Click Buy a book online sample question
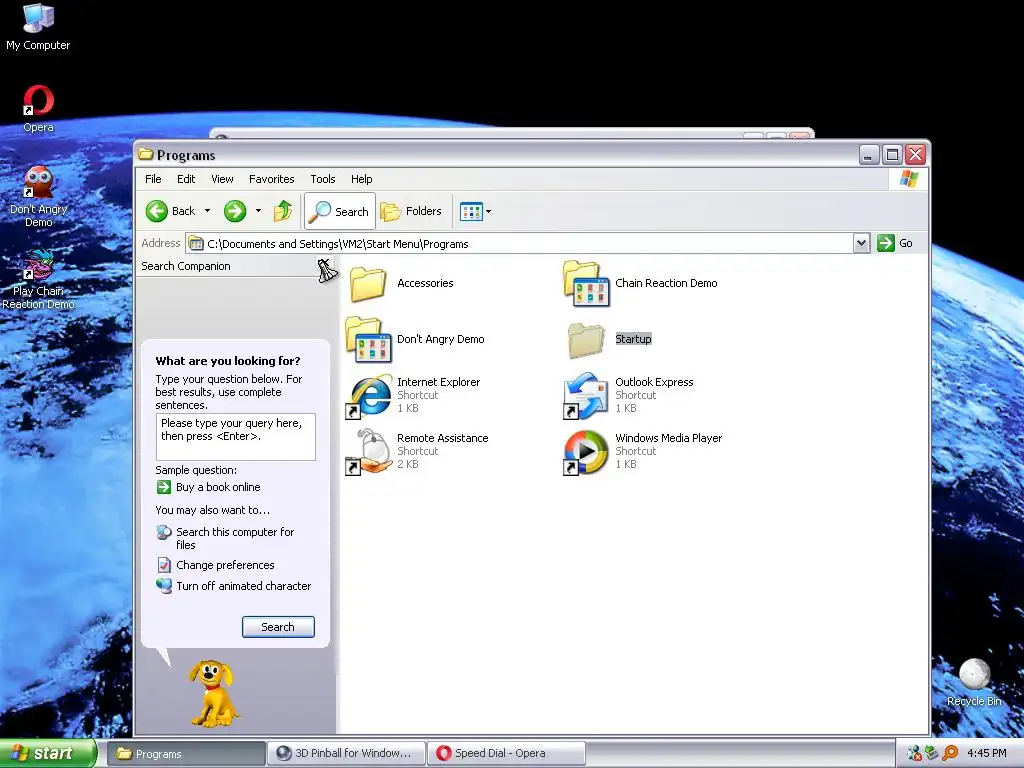 pyautogui.click(x=209, y=487)
